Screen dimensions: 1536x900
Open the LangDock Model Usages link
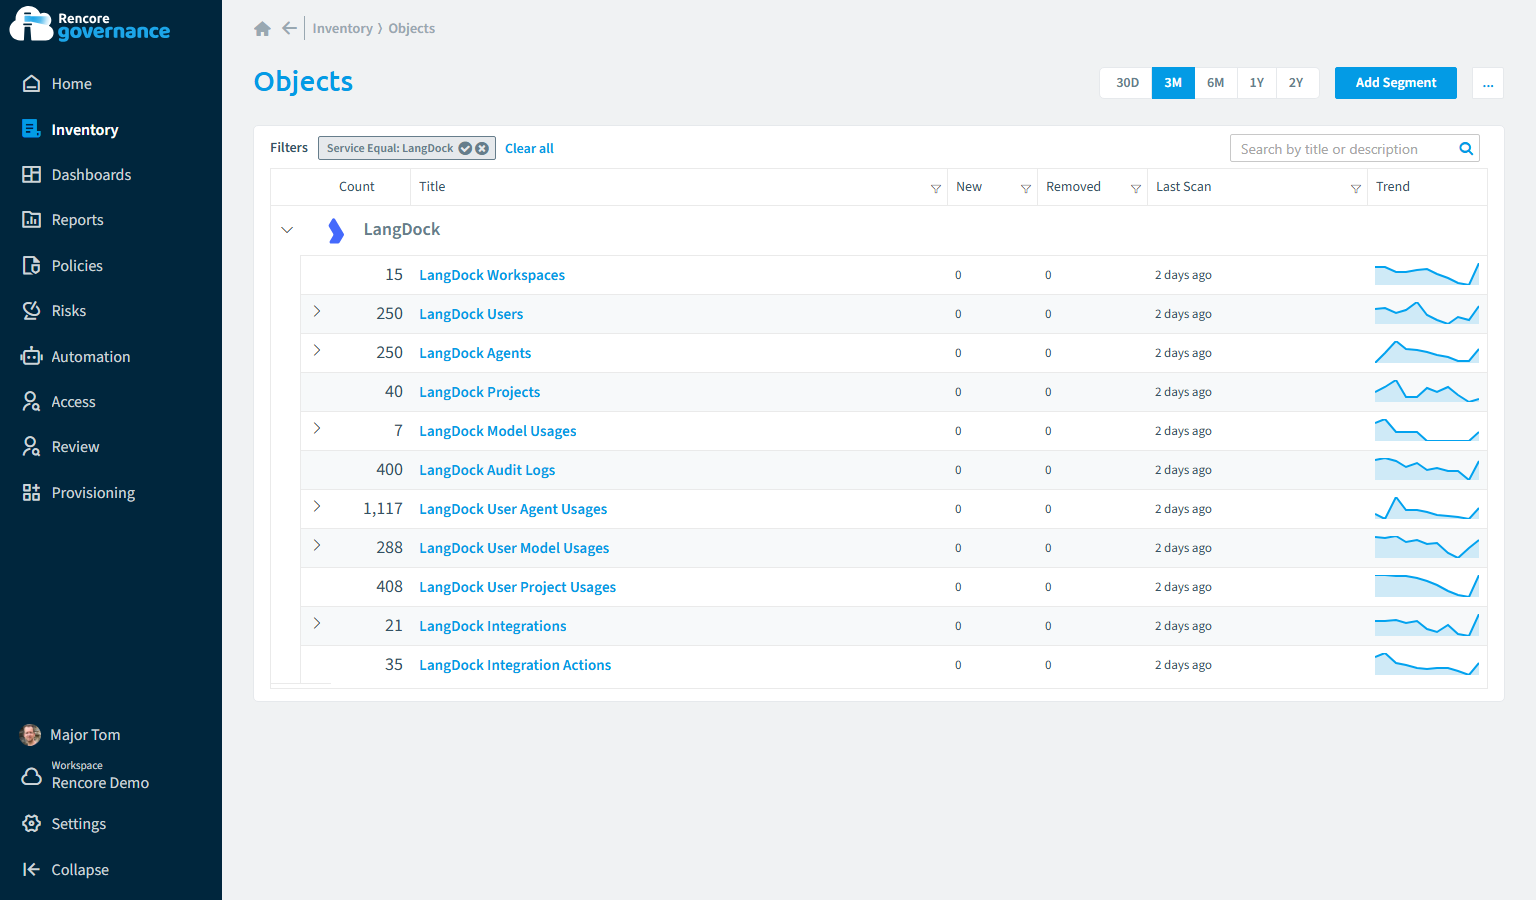click(x=498, y=431)
